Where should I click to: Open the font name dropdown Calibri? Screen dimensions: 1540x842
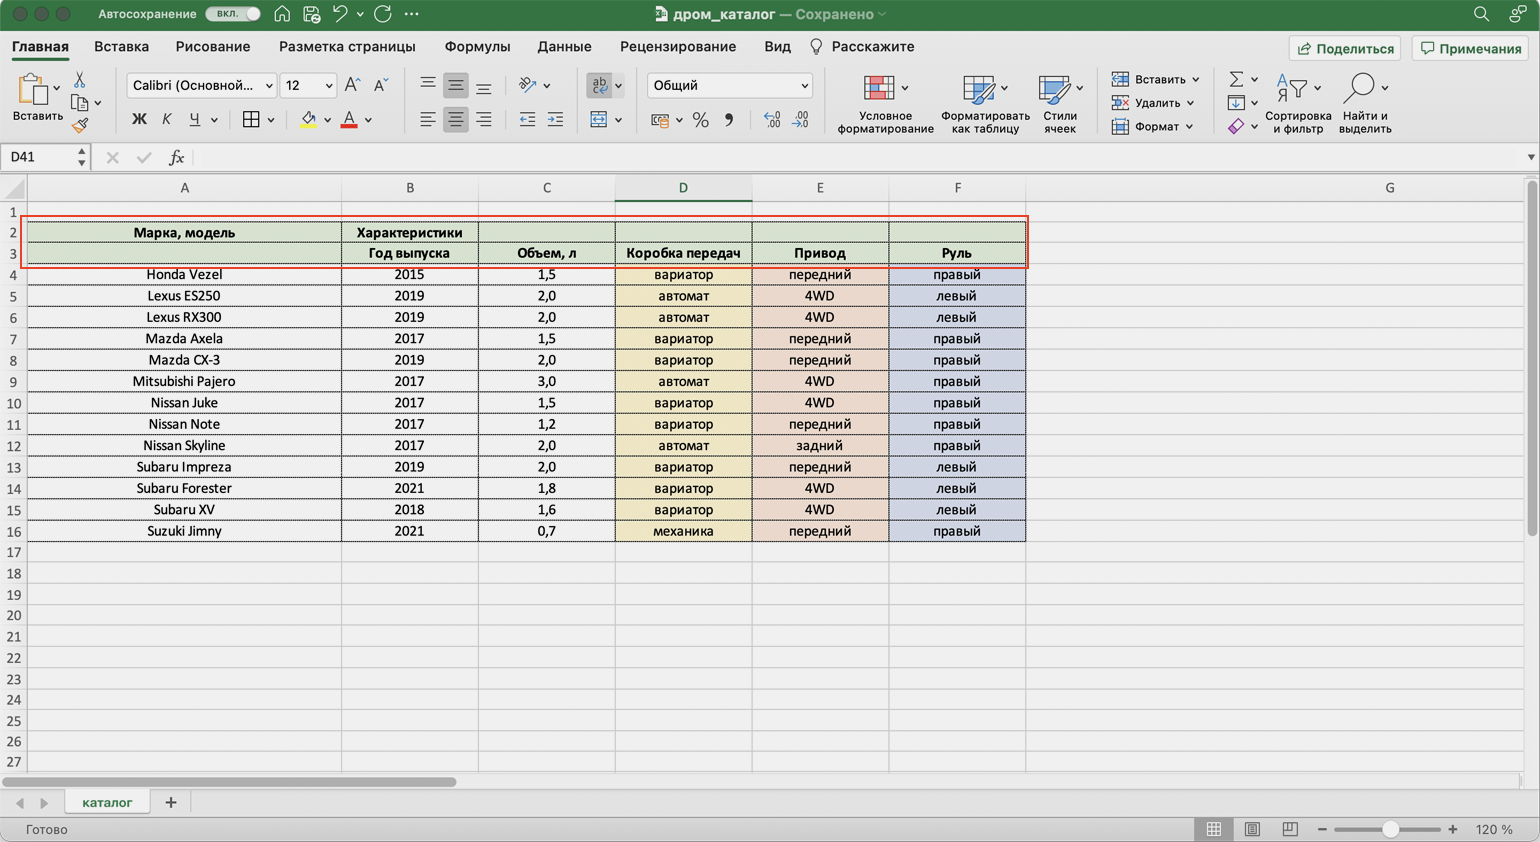click(x=202, y=86)
